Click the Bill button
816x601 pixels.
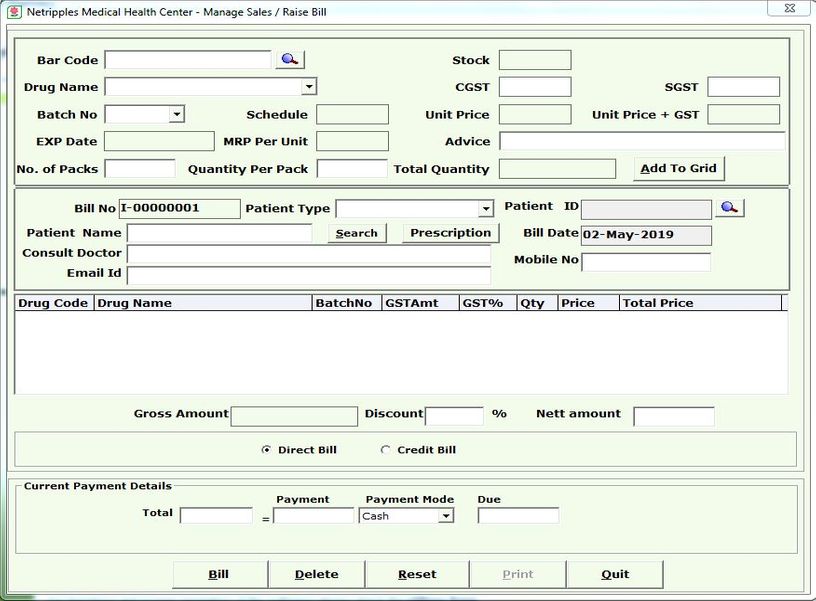pyautogui.click(x=220, y=574)
